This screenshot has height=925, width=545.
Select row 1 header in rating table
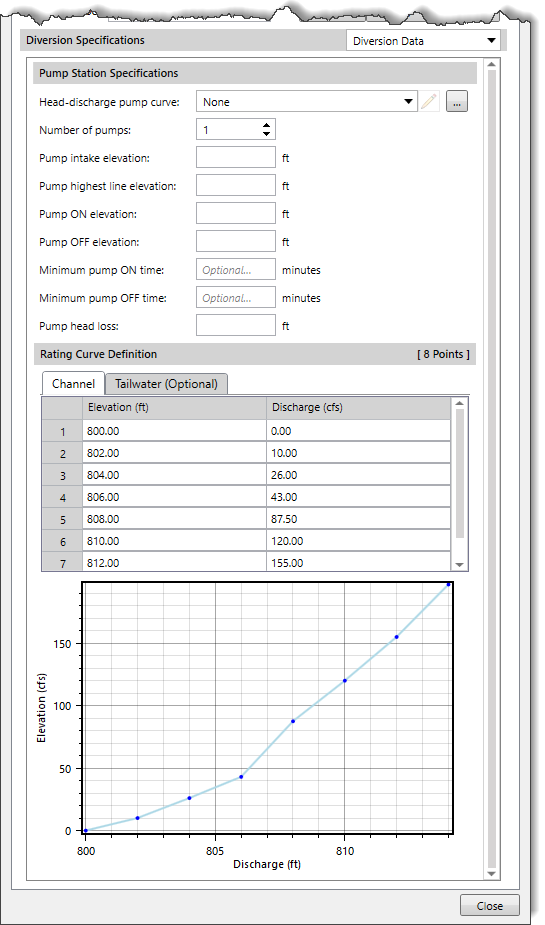[x=63, y=432]
